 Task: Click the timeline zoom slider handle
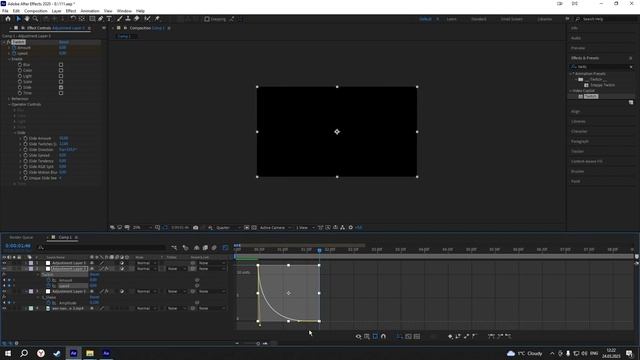point(258,344)
